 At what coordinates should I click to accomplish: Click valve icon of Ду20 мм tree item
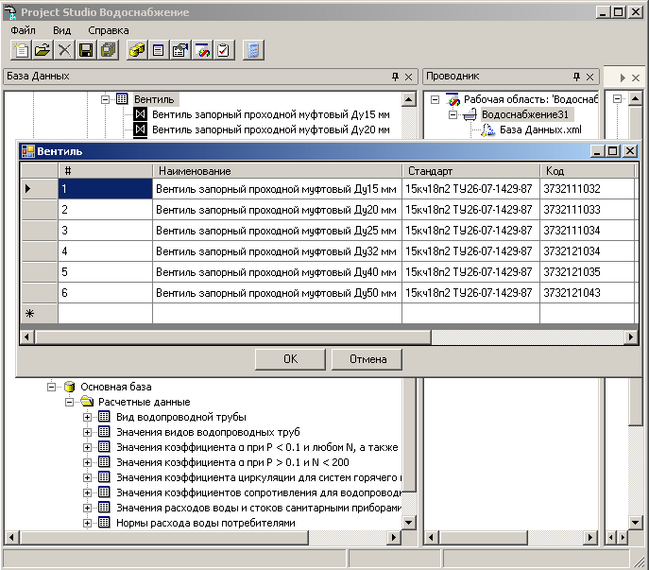tap(140, 130)
